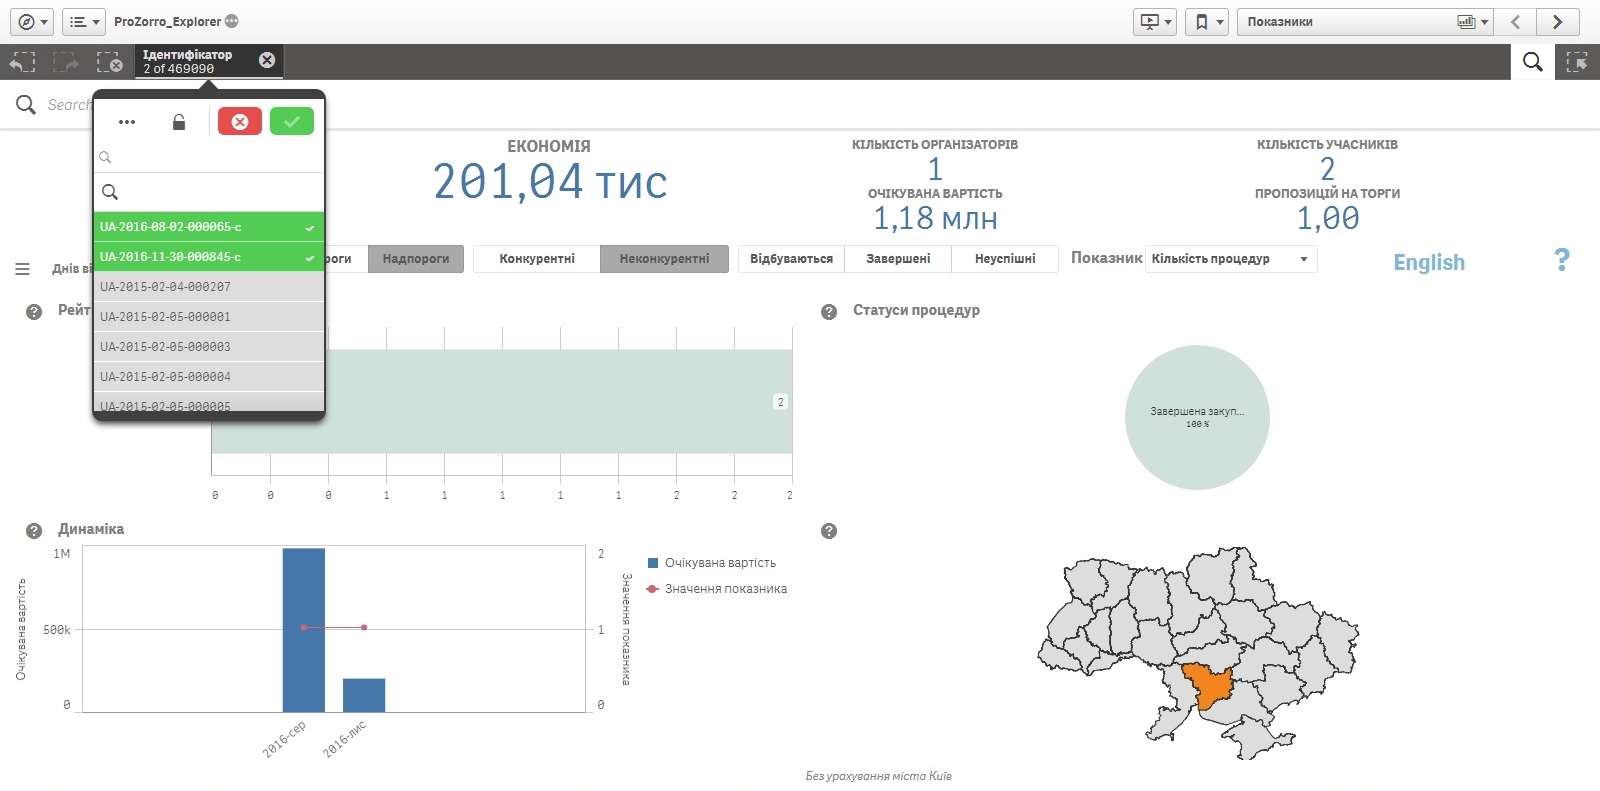The image size is (1600, 791).
Task: Click the large blue question mark help
Action: (1561, 260)
